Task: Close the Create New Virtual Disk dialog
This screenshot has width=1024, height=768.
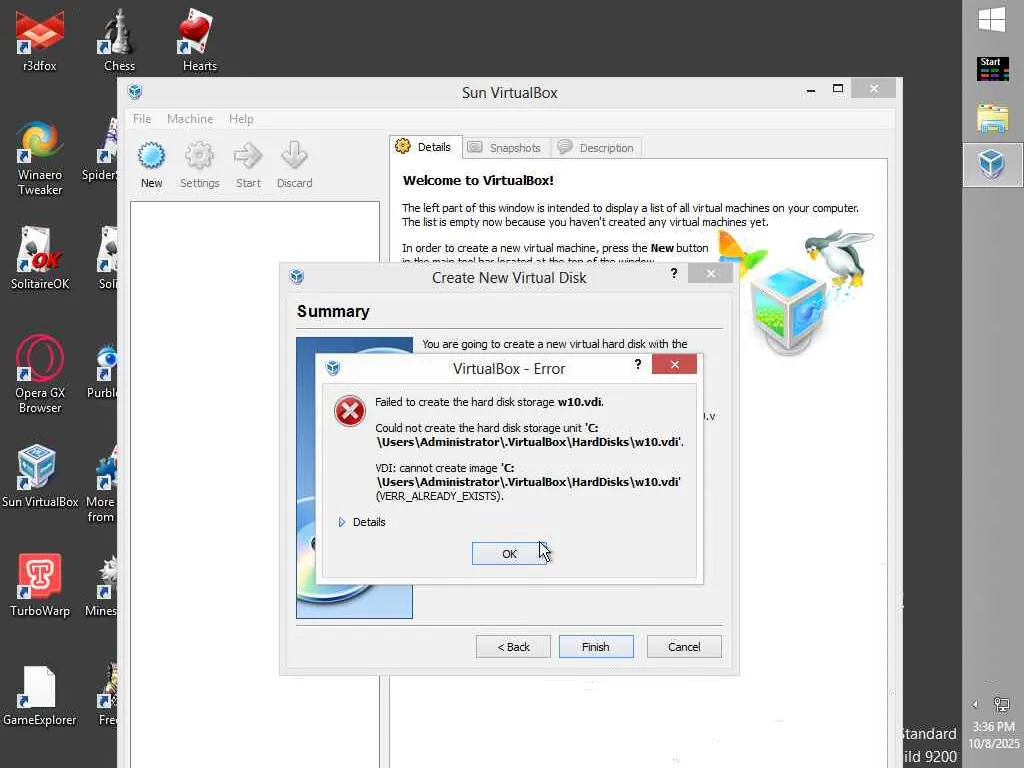Action: [x=711, y=274]
